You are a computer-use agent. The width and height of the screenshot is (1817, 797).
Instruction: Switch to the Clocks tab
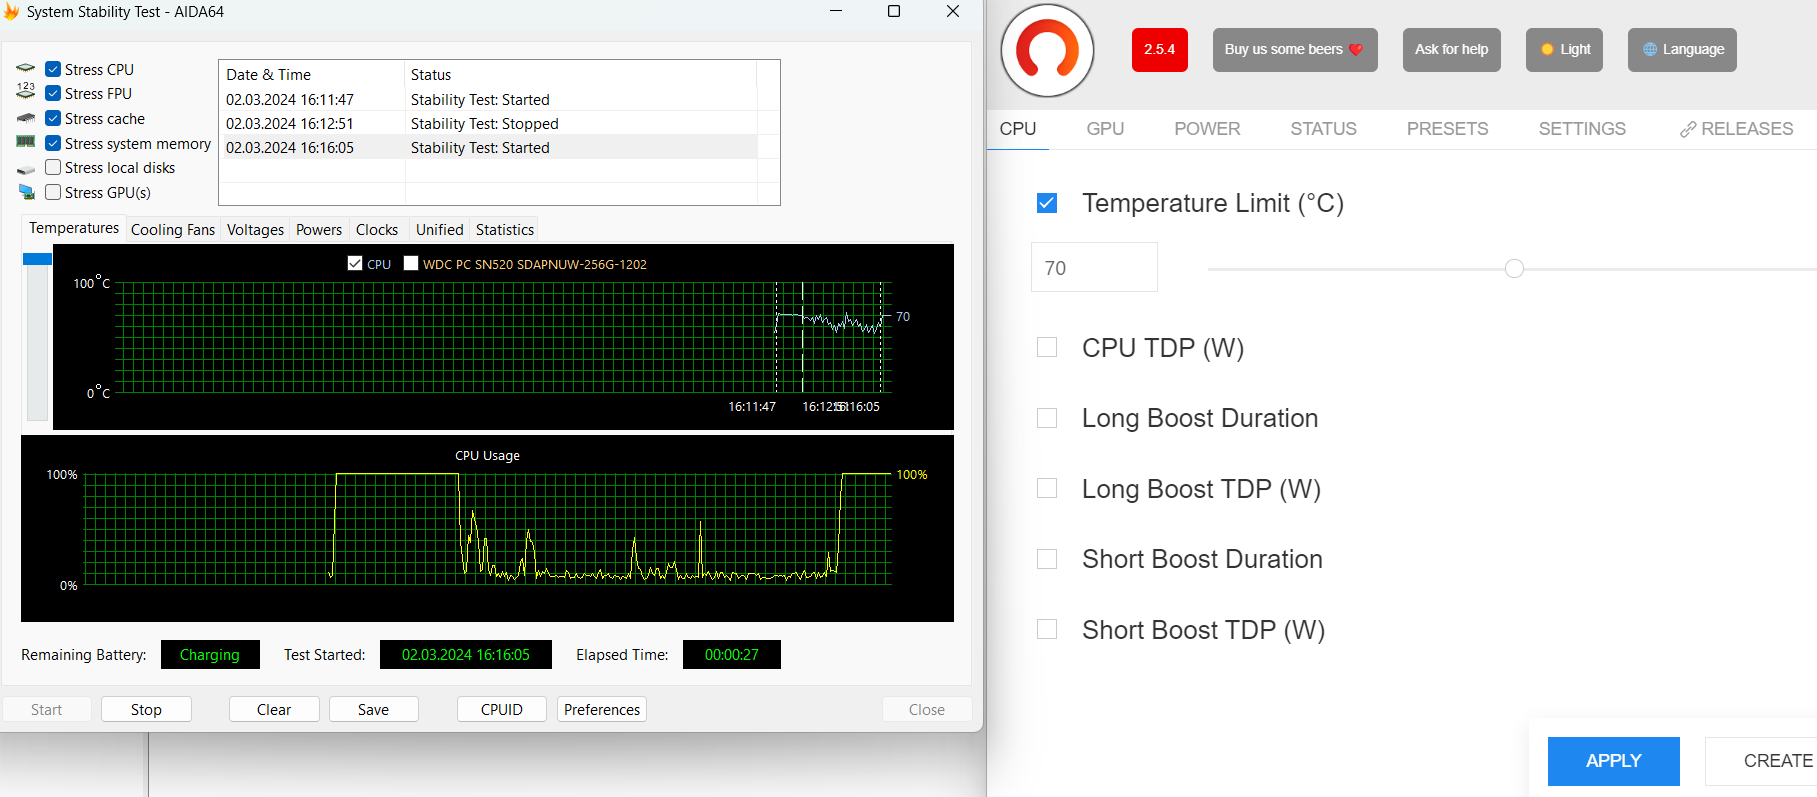377,230
